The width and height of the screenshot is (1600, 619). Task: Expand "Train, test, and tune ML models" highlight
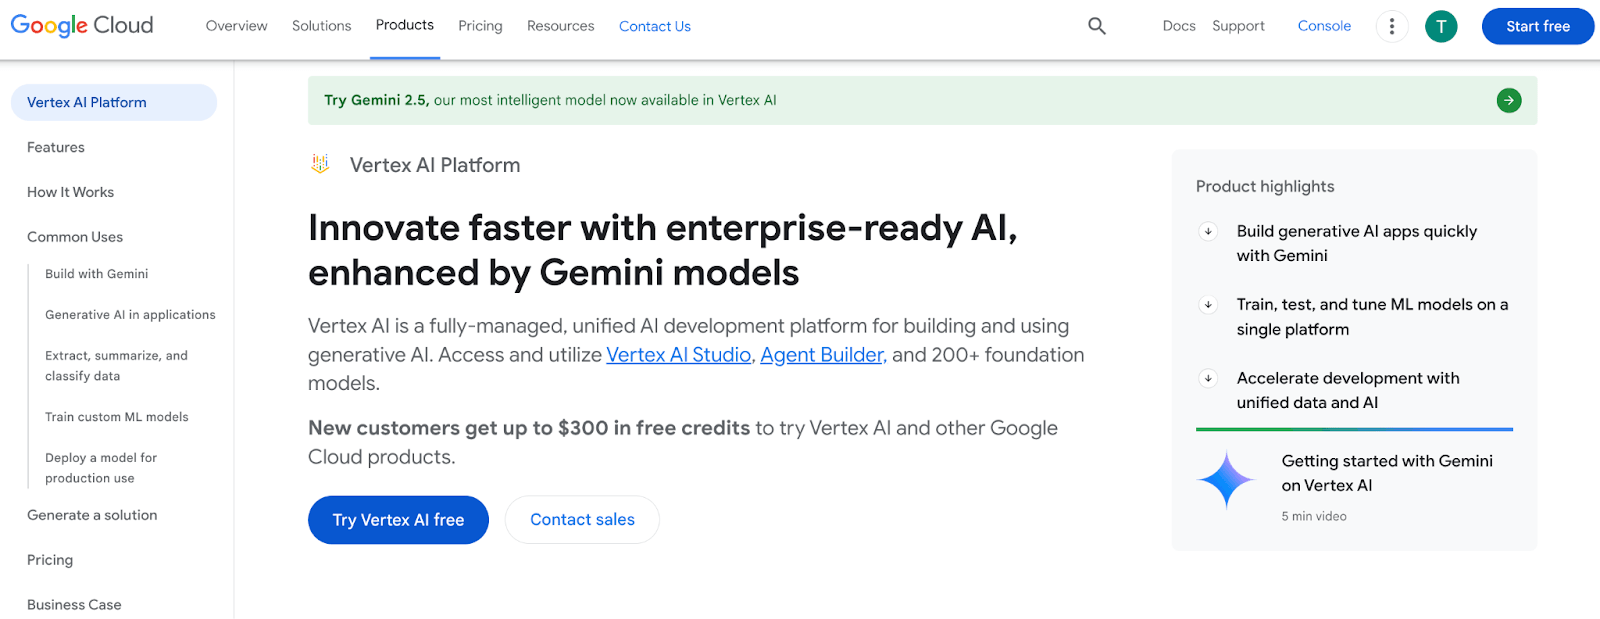click(1208, 305)
